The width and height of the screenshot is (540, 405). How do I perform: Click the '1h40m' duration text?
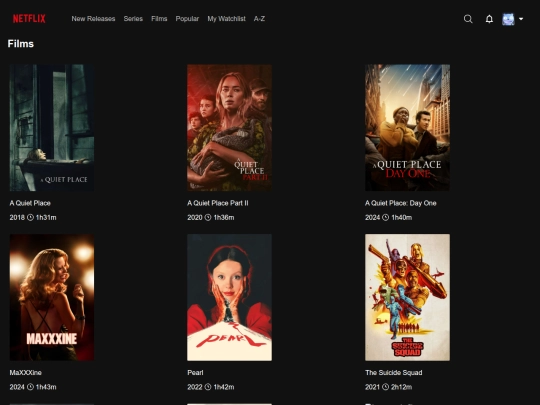(402, 217)
